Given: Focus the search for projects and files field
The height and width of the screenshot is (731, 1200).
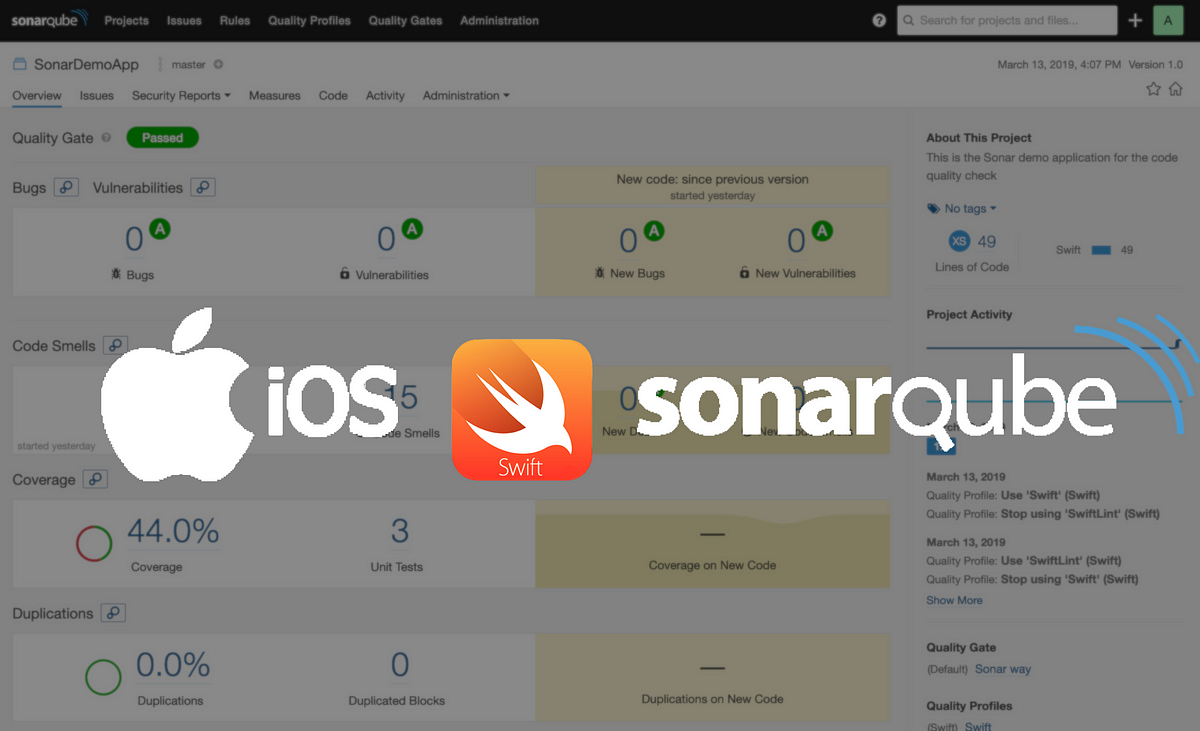Looking at the screenshot, I should tap(1007, 20).
